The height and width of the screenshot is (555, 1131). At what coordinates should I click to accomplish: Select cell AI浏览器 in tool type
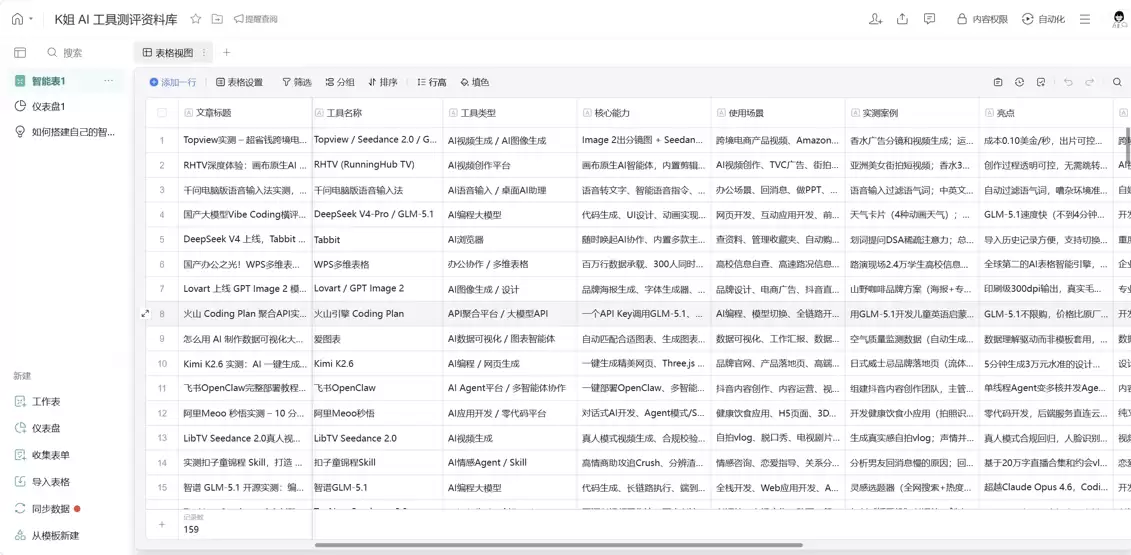pos(510,239)
